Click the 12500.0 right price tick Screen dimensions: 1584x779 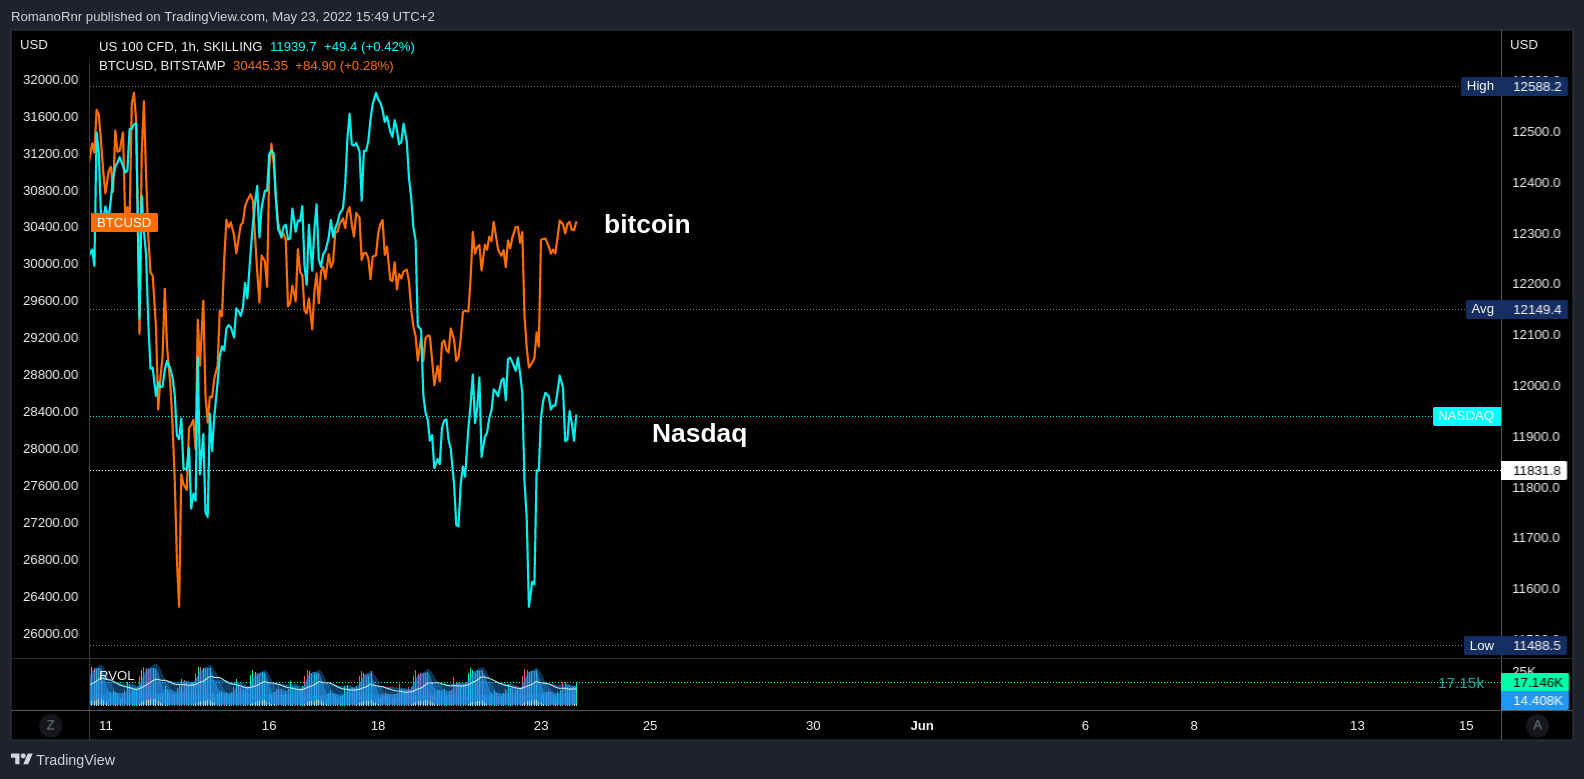pyautogui.click(x=1536, y=132)
